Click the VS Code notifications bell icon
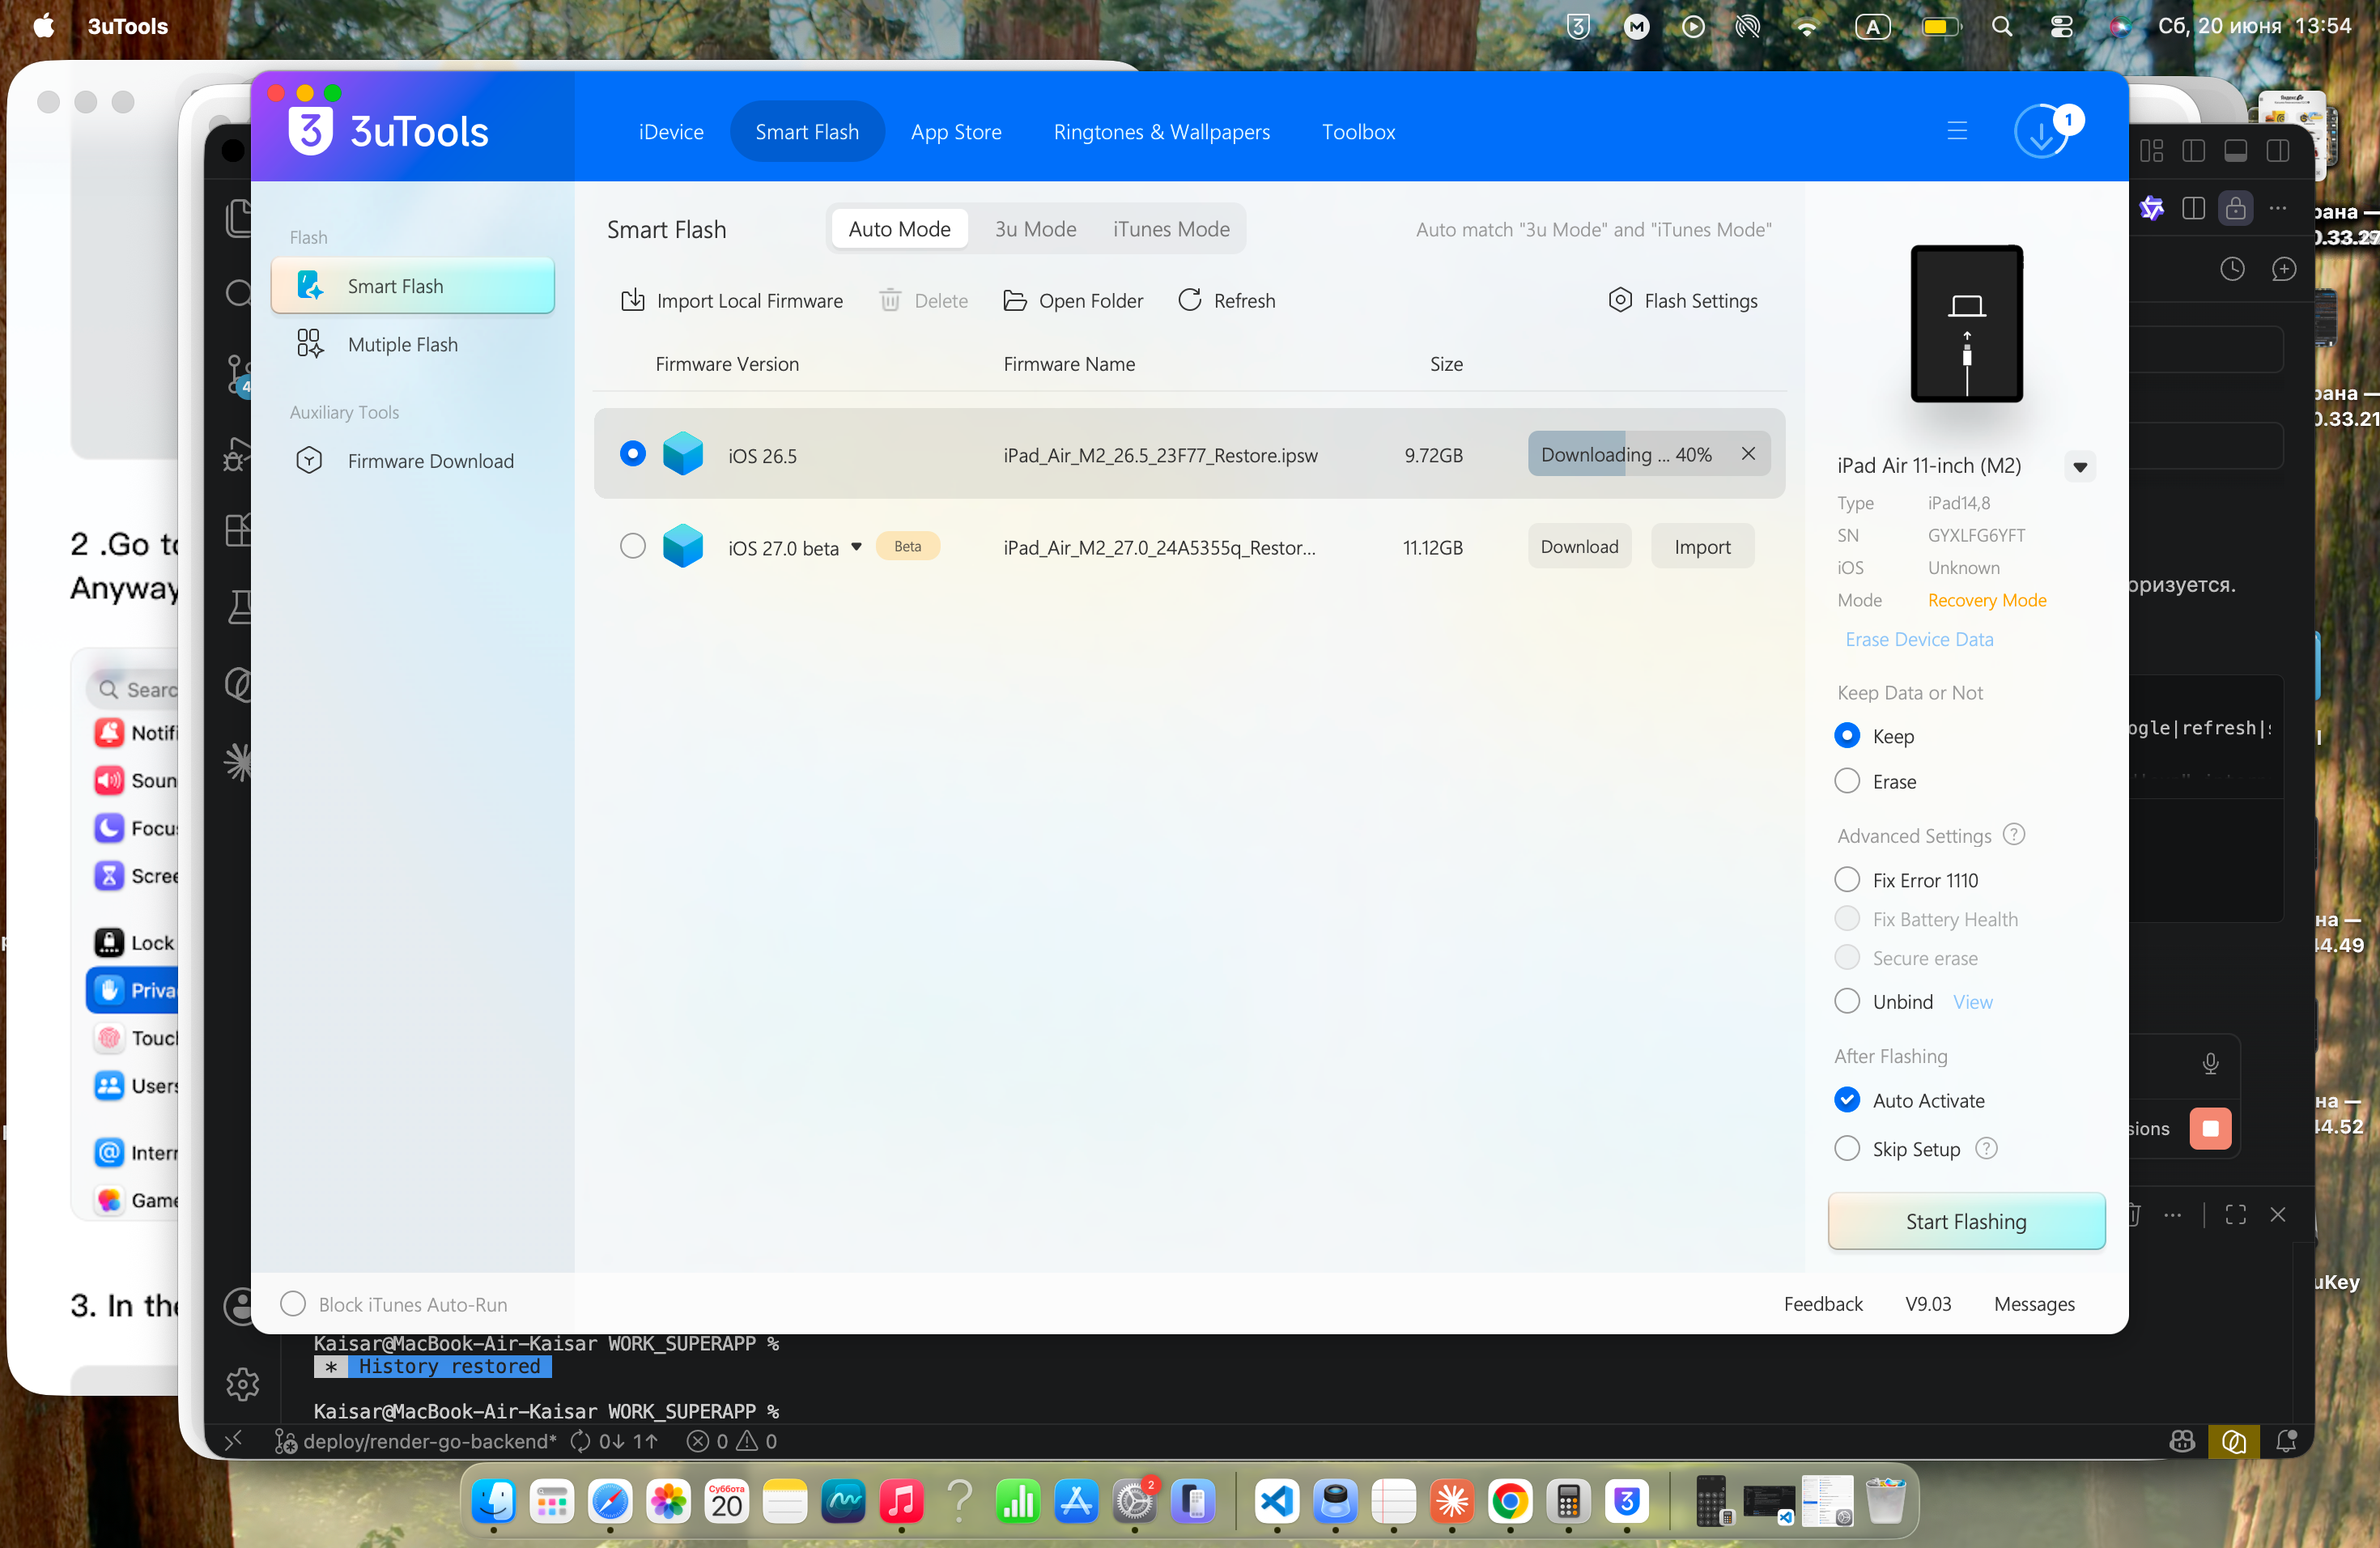Image resolution: width=2380 pixels, height=1548 pixels. tap(2286, 1440)
